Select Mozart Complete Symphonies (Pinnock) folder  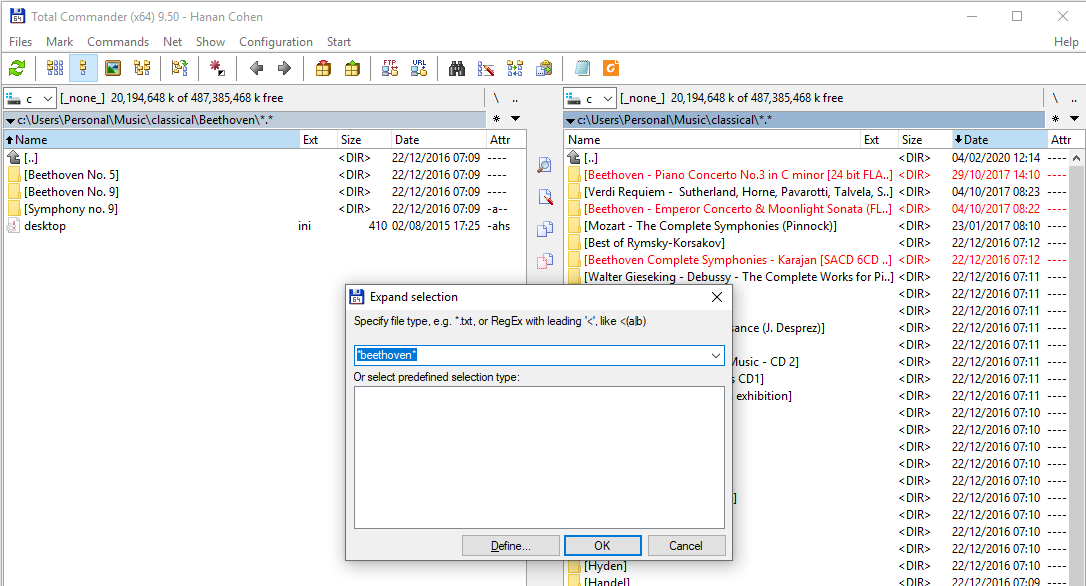click(710, 226)
